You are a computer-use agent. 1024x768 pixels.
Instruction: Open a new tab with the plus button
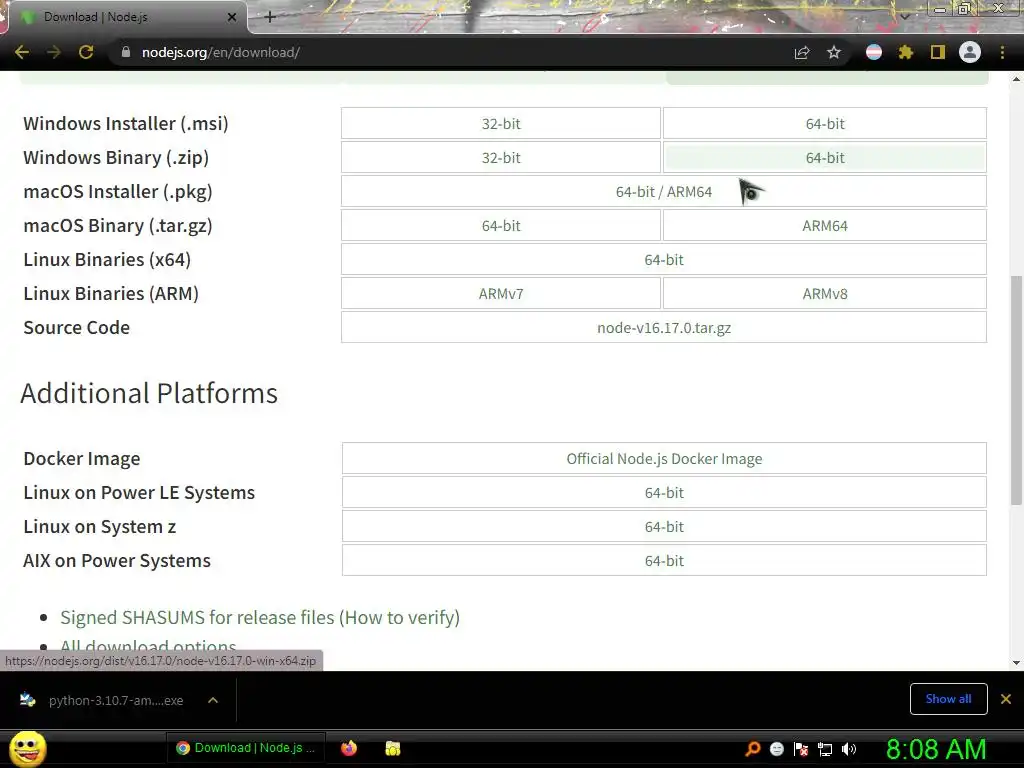coord(270,17)
